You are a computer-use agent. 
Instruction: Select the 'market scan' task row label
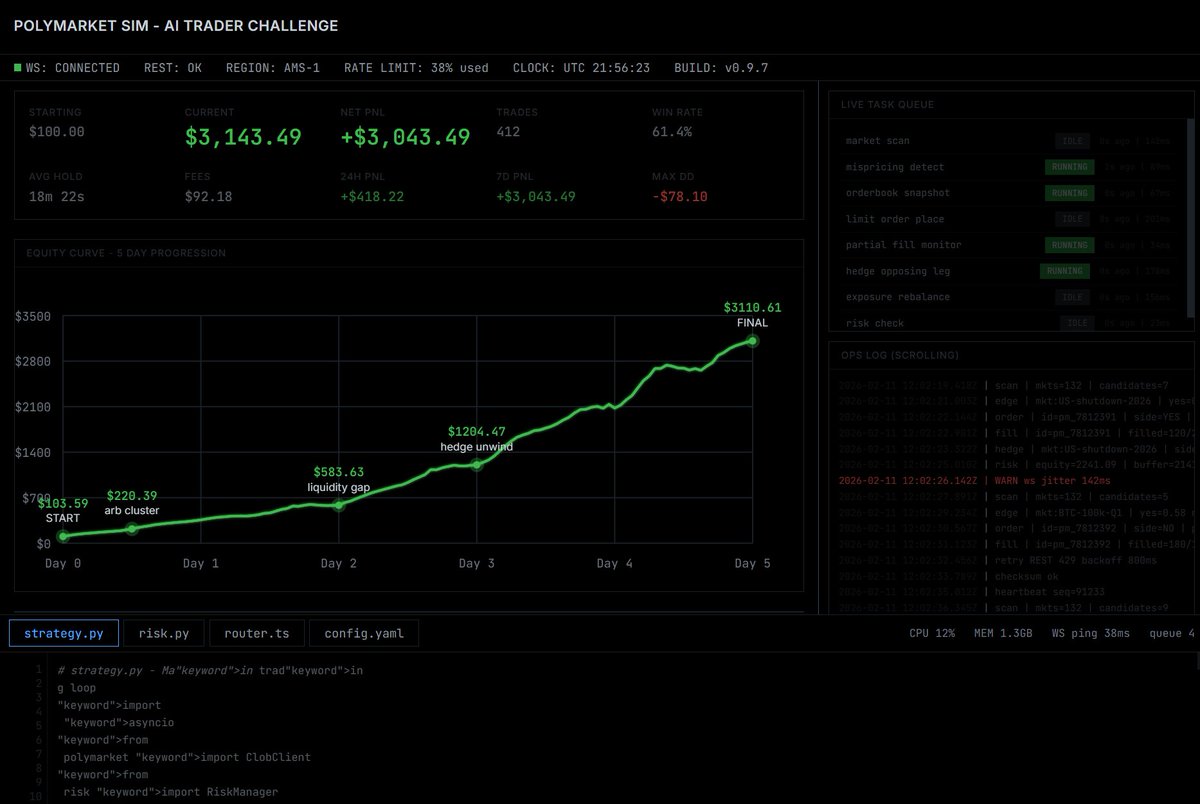tap(878, 141)
